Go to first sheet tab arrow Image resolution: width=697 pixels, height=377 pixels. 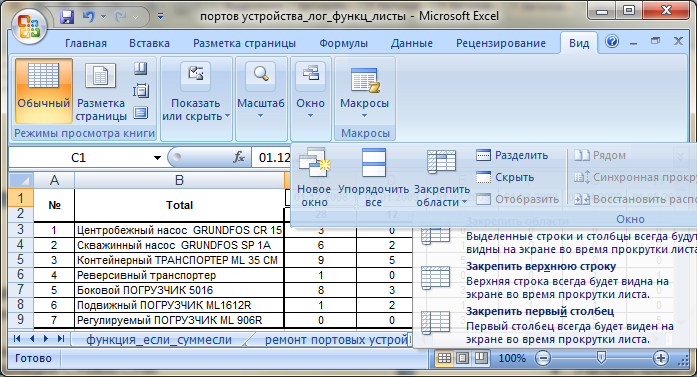(17, 339)
